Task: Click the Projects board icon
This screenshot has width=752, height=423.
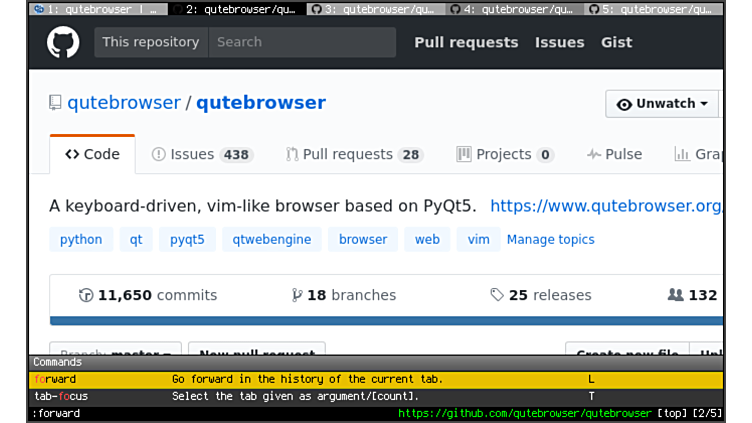Action: (x=463, y=154)
